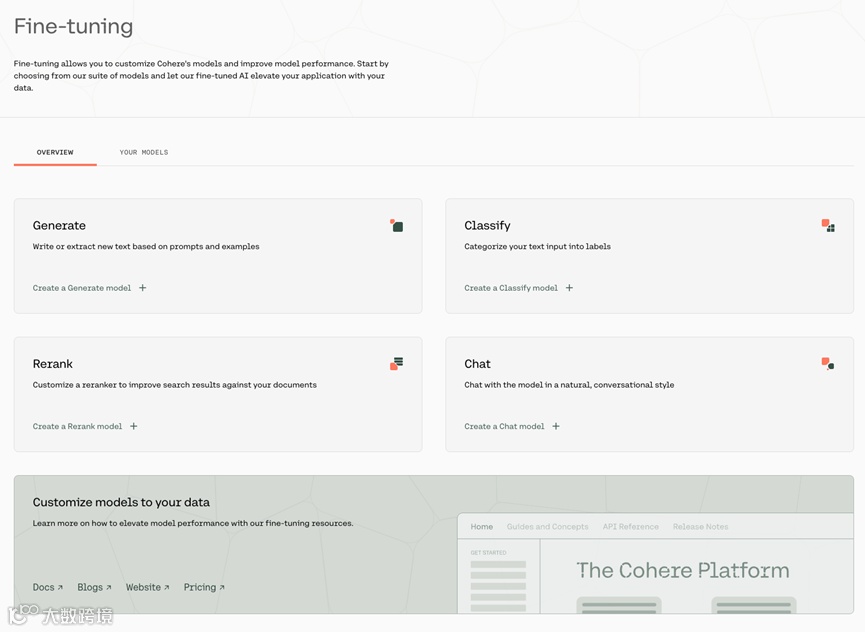Viewport: 865px width, 632px height.
Task: Click the Classify card icon
Action: click(828, 226)
